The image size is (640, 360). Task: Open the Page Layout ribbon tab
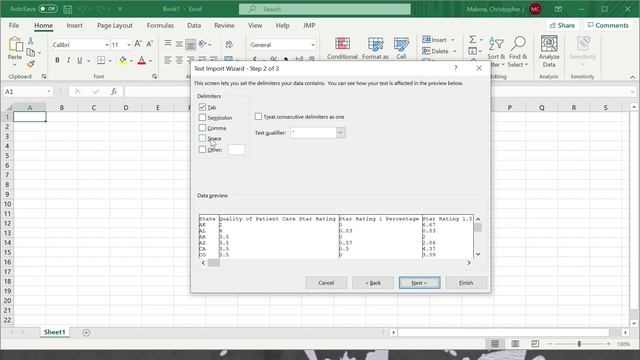tap(115, 25)
